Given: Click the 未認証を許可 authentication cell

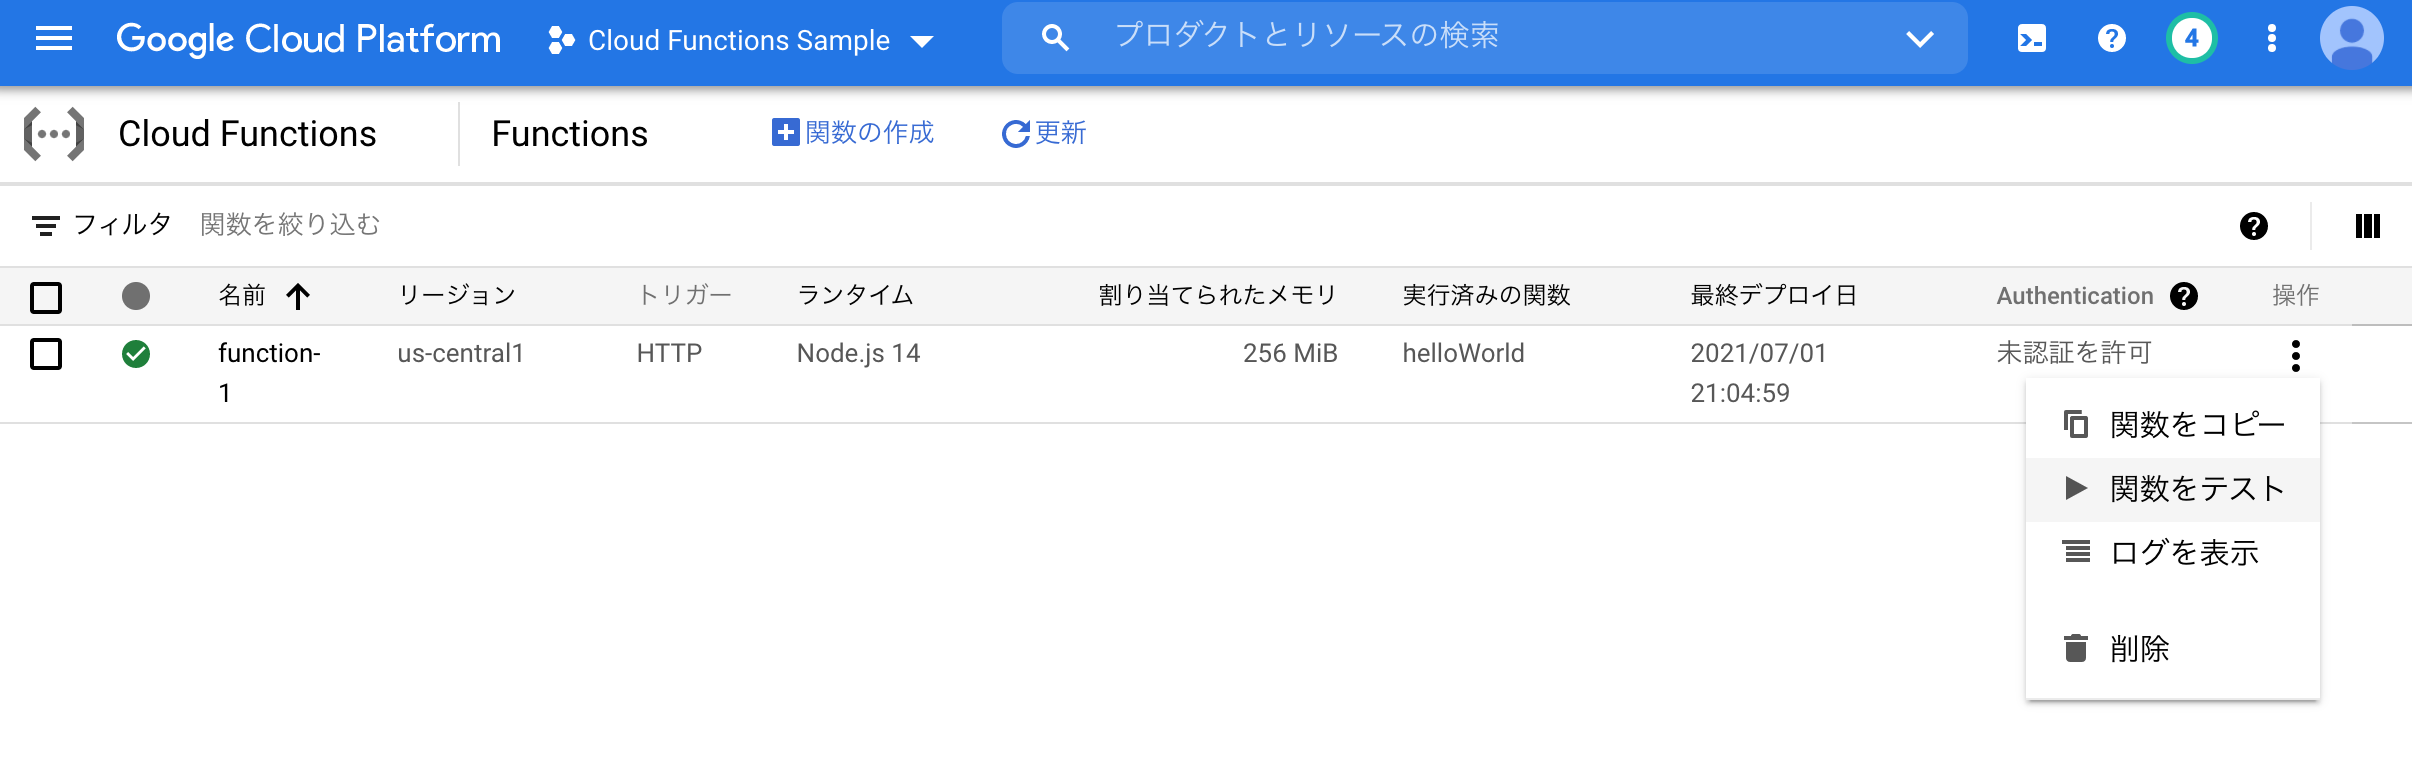Looking at the screenshot, I should [2074, 353].
